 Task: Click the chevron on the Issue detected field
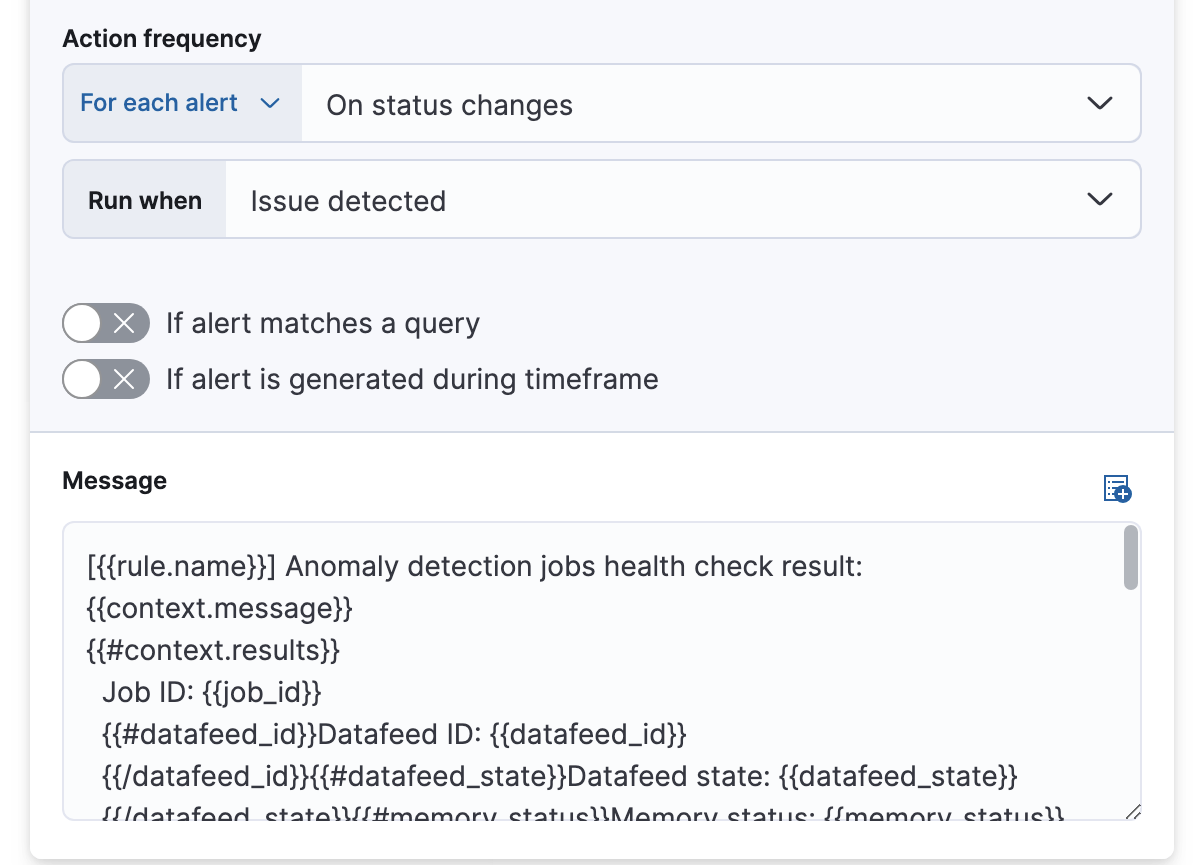coord(1099,199)
